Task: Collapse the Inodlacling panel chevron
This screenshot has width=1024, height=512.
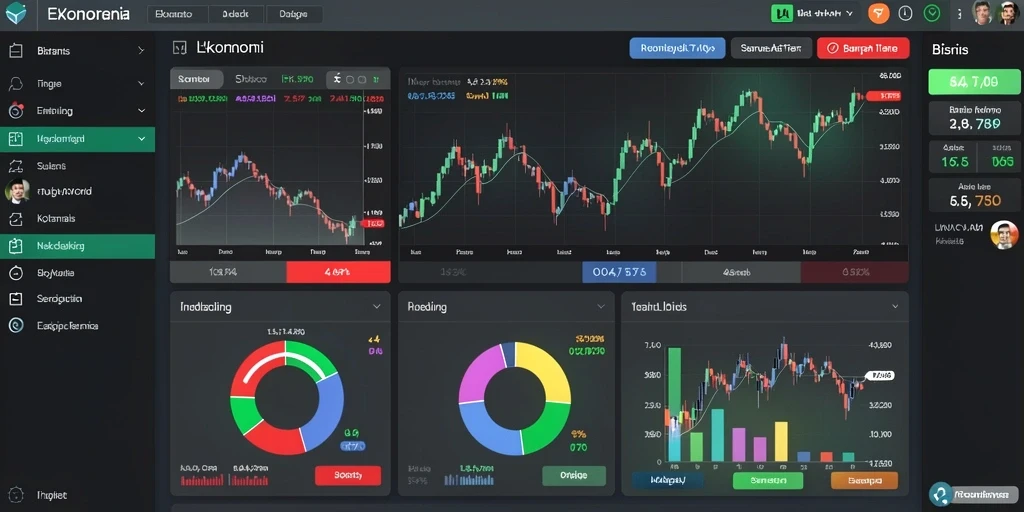Action: [x=376, y=306]
